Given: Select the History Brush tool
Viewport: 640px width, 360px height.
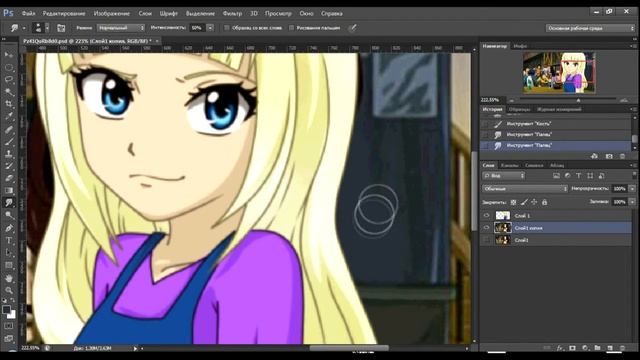Looking at the screenshot, I should tap(9, 166).
